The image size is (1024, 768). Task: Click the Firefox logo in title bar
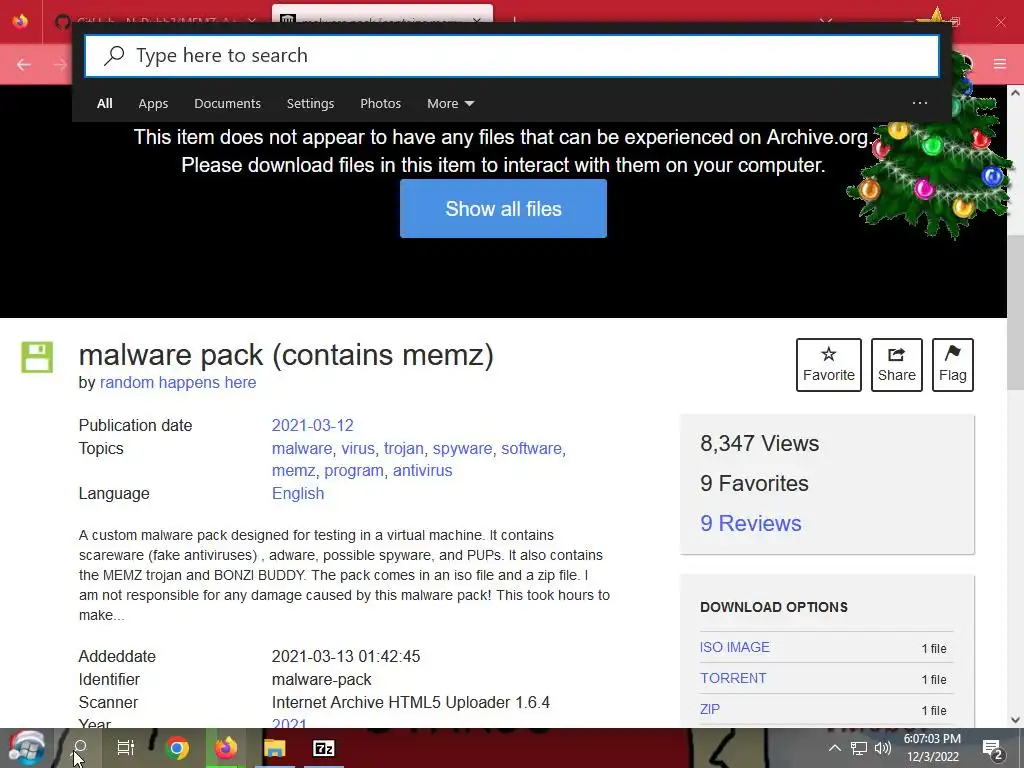20,22
